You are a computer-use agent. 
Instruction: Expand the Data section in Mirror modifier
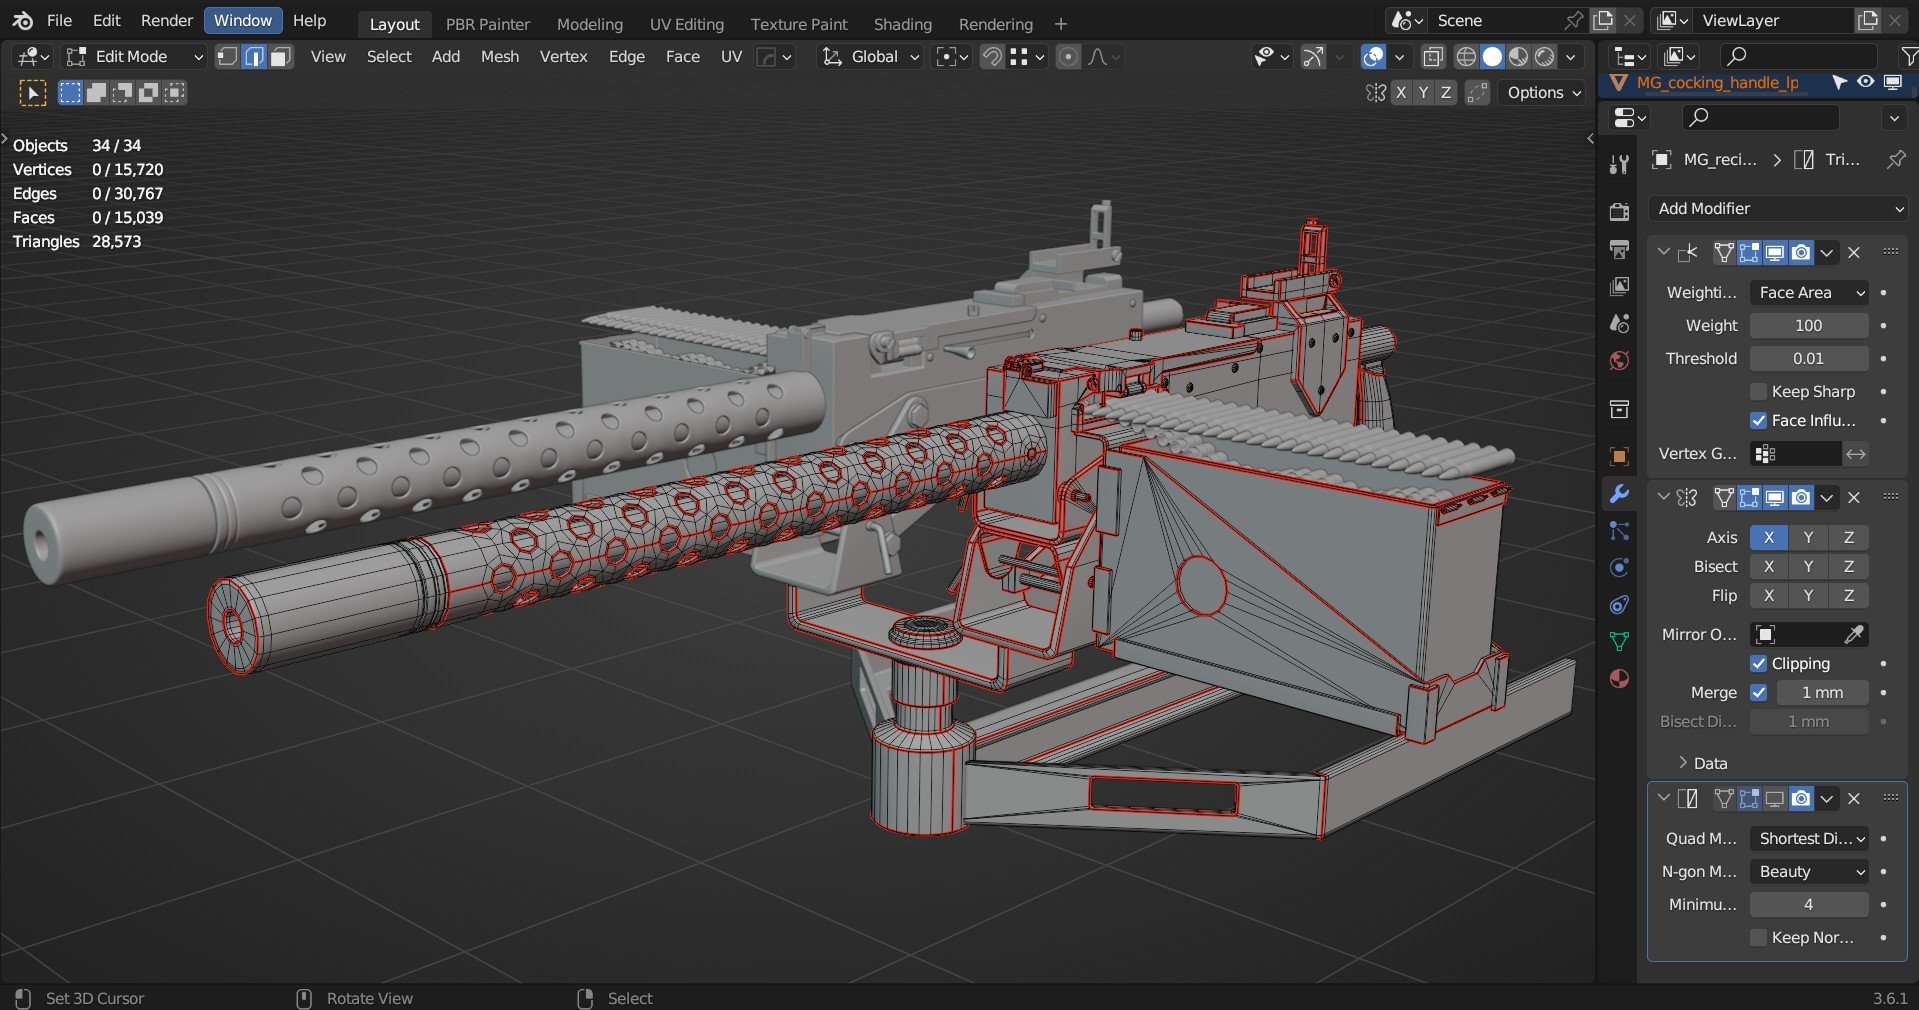coord(1700,763)
